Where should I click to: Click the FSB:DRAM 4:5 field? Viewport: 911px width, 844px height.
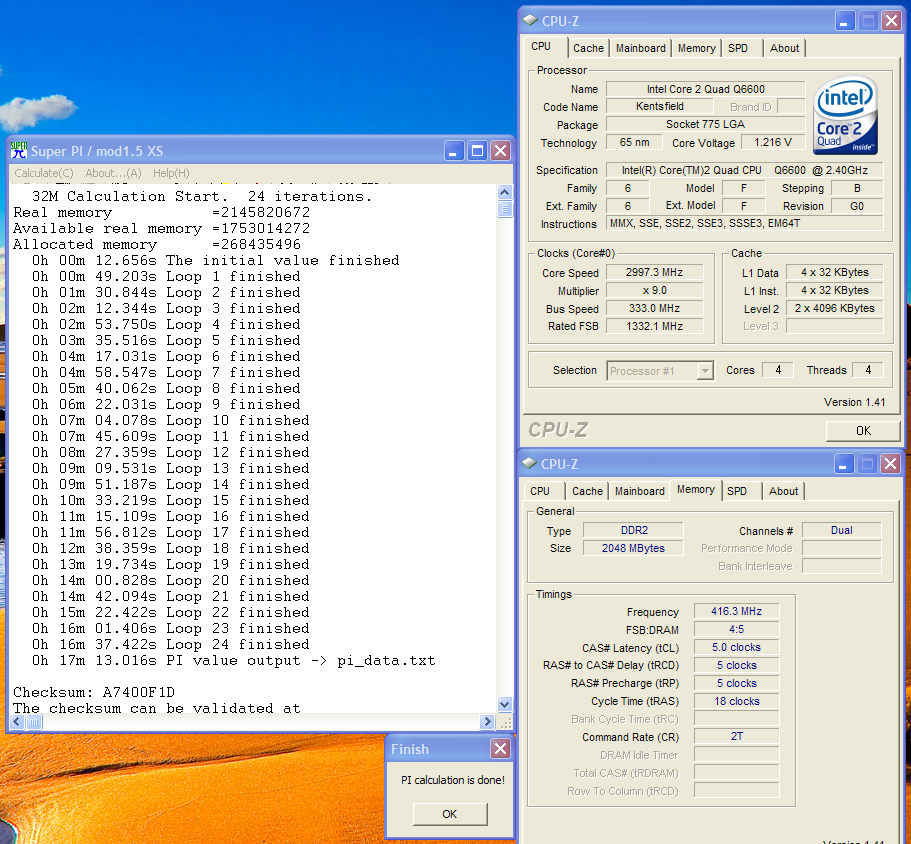tap(736, 629)
